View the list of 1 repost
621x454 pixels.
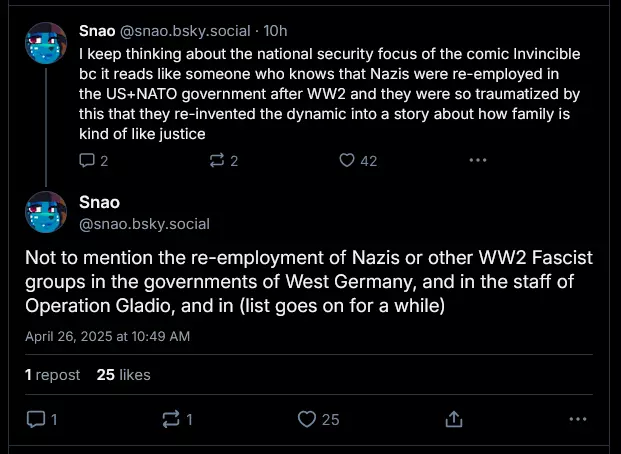[x=54, y=375]
